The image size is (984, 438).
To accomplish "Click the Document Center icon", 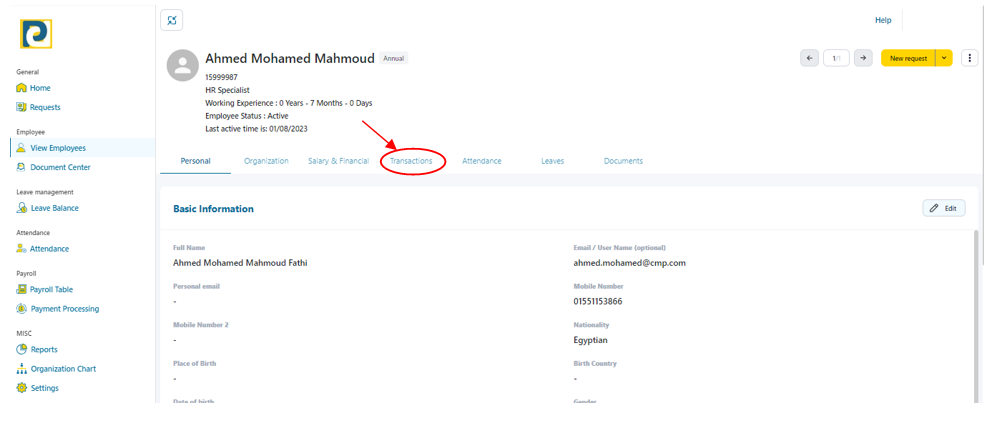I will tap(22, 168).
